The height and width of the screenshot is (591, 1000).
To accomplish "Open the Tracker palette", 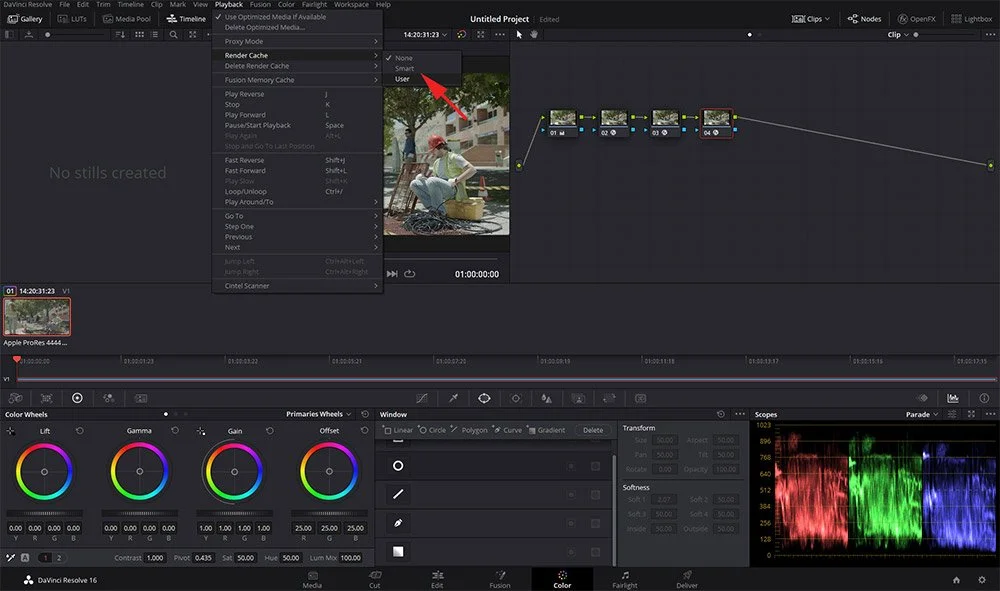I will click(515, 398).
